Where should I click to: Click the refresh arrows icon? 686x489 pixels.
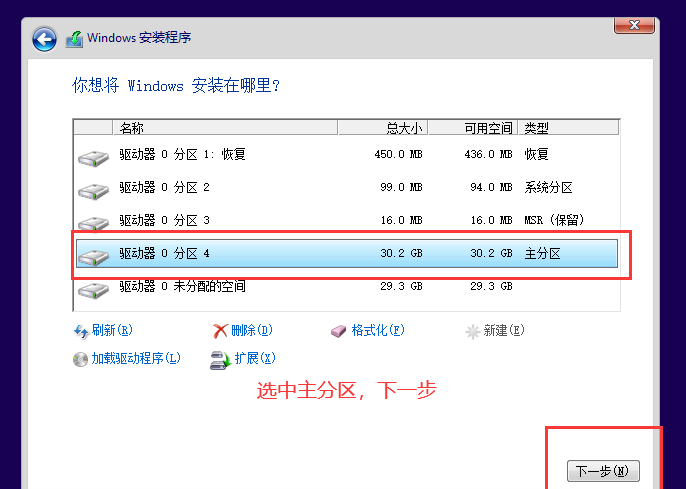81,331
